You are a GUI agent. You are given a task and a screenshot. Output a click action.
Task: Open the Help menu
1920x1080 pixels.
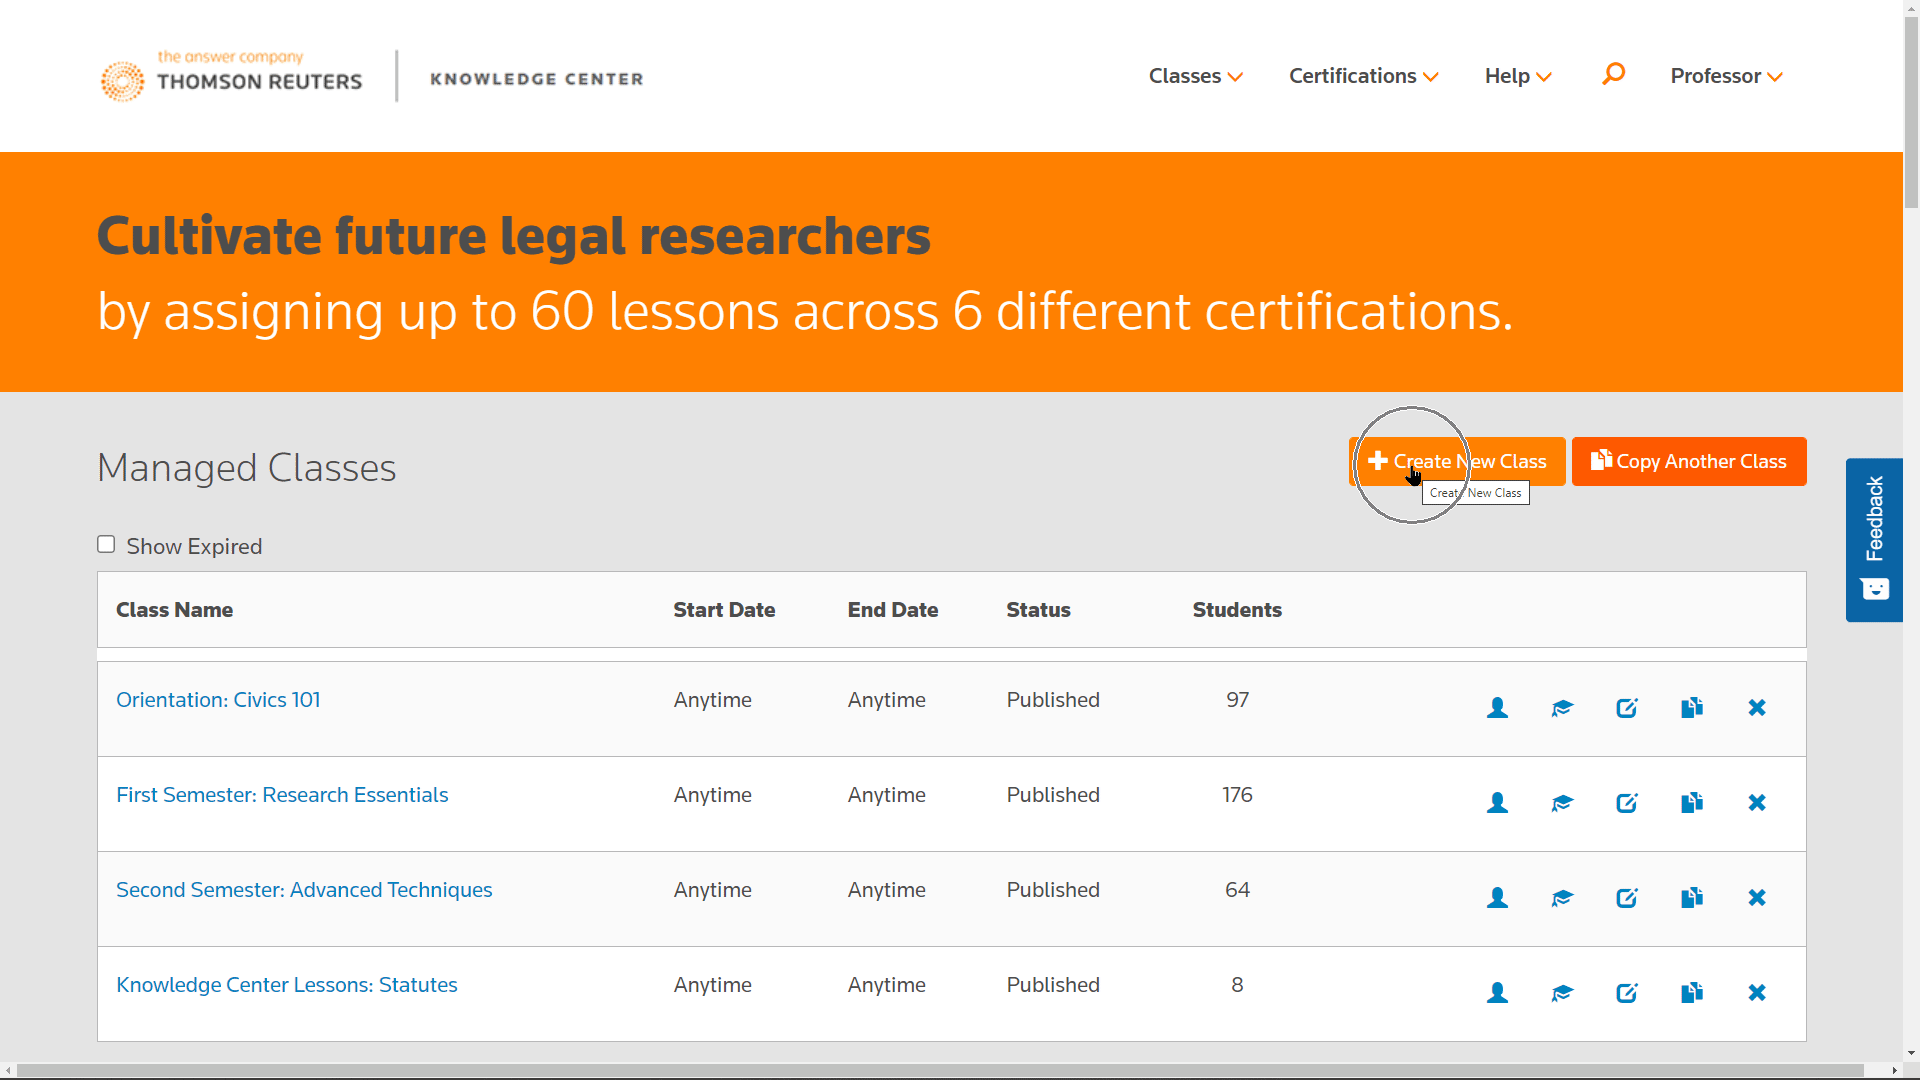[1517, 76]
